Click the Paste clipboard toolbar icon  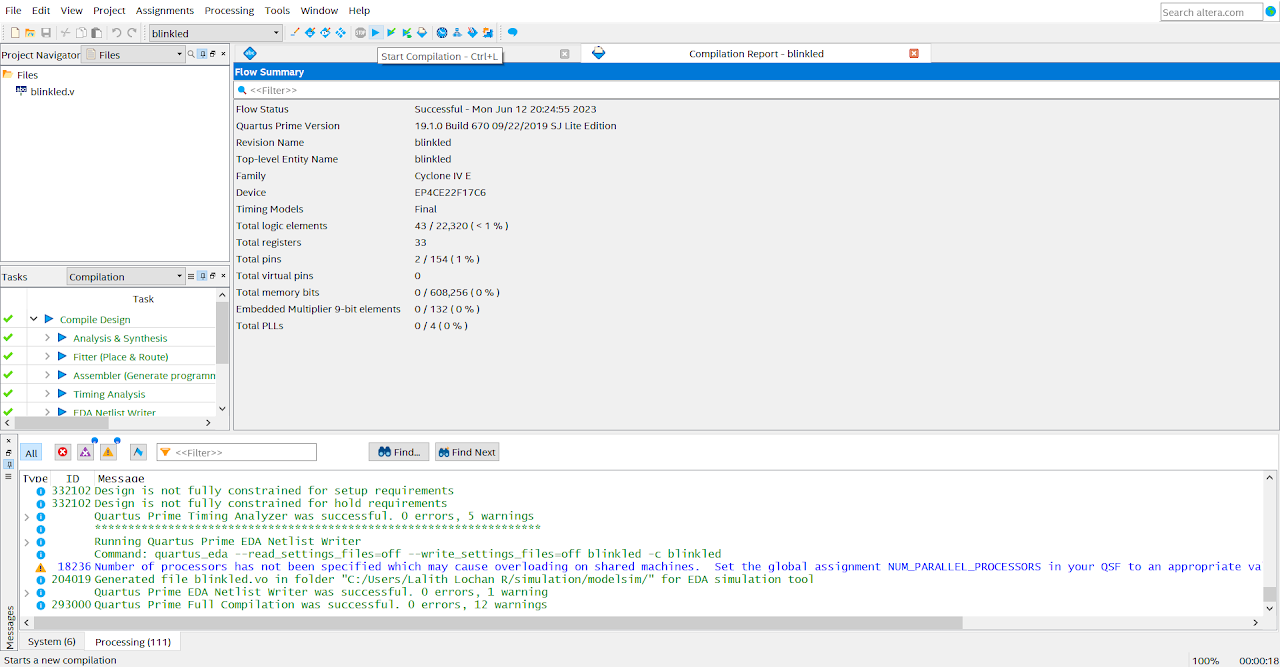[x=96, y=33]
